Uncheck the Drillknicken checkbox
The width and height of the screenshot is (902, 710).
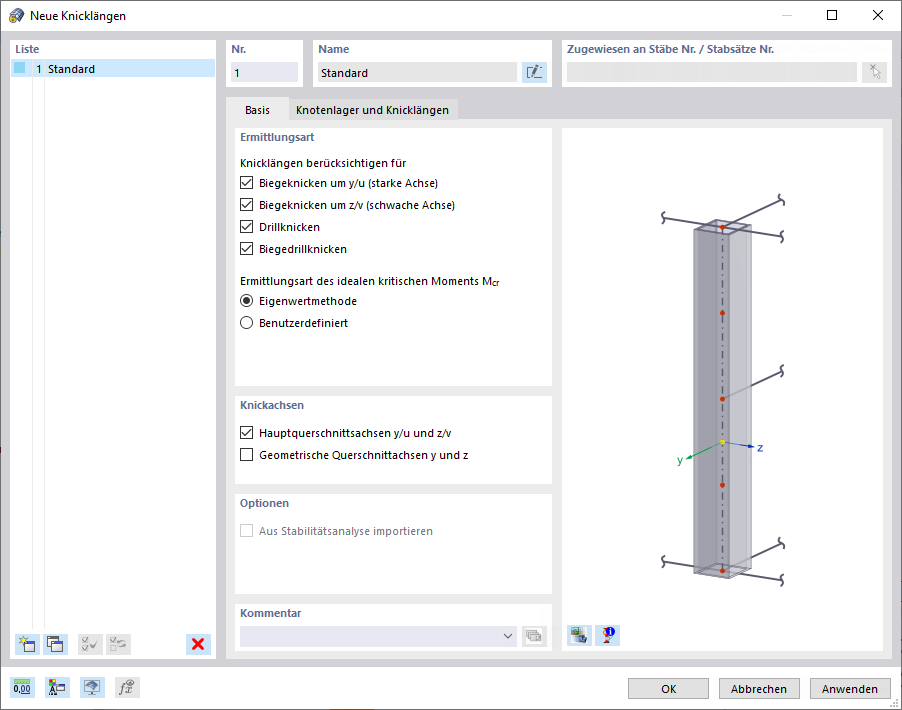[x=246, y=227]
